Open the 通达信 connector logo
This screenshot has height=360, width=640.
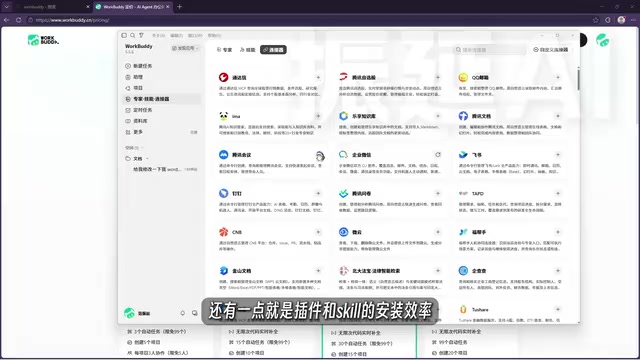[223, 77]
